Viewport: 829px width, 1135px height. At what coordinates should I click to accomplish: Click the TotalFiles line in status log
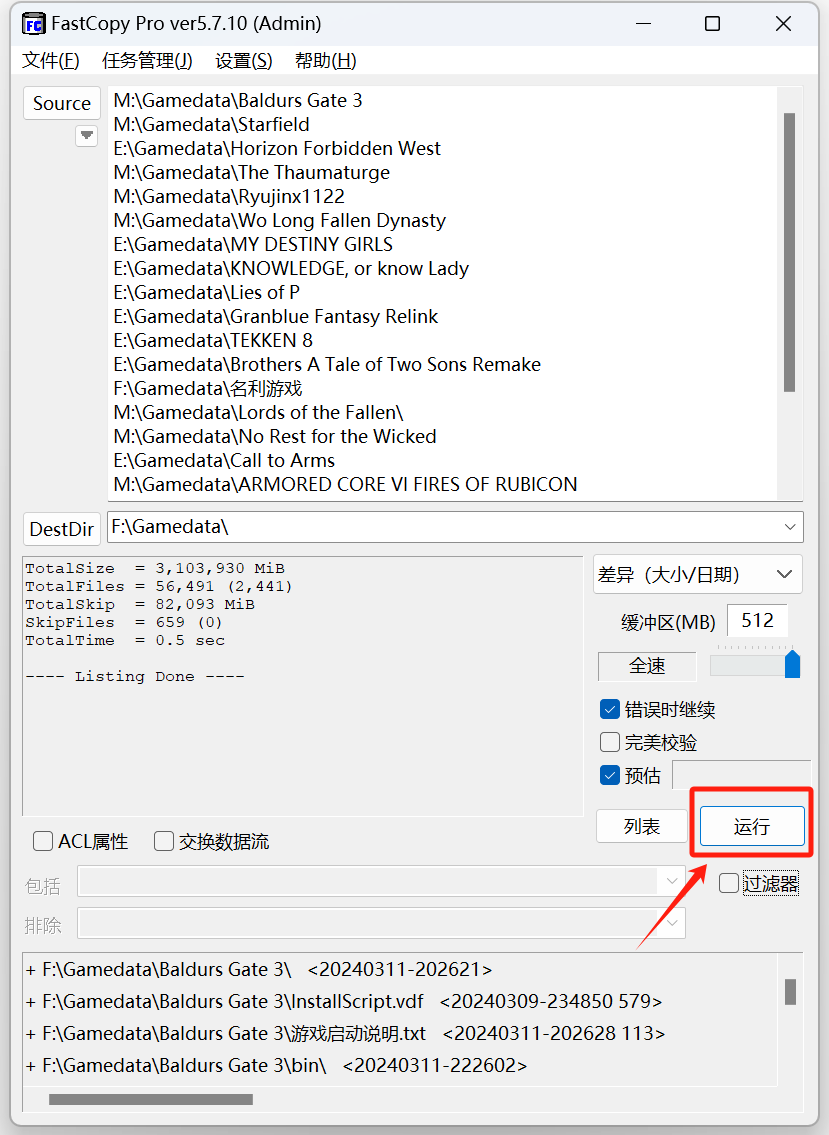(159, 586)
